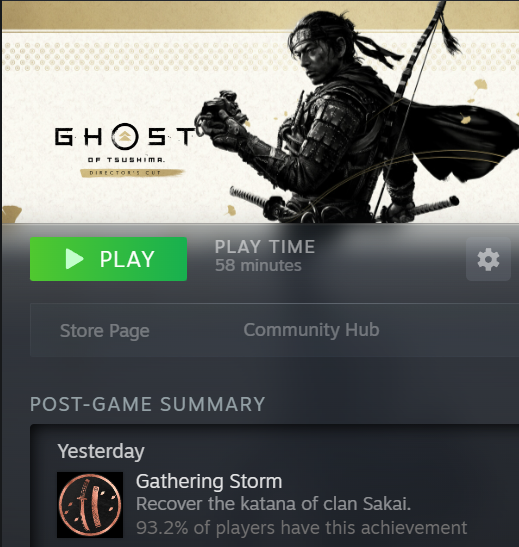Screen dimensions: 519x547
Task: Click the Gathering Storm achievement title
Action: 209,481
